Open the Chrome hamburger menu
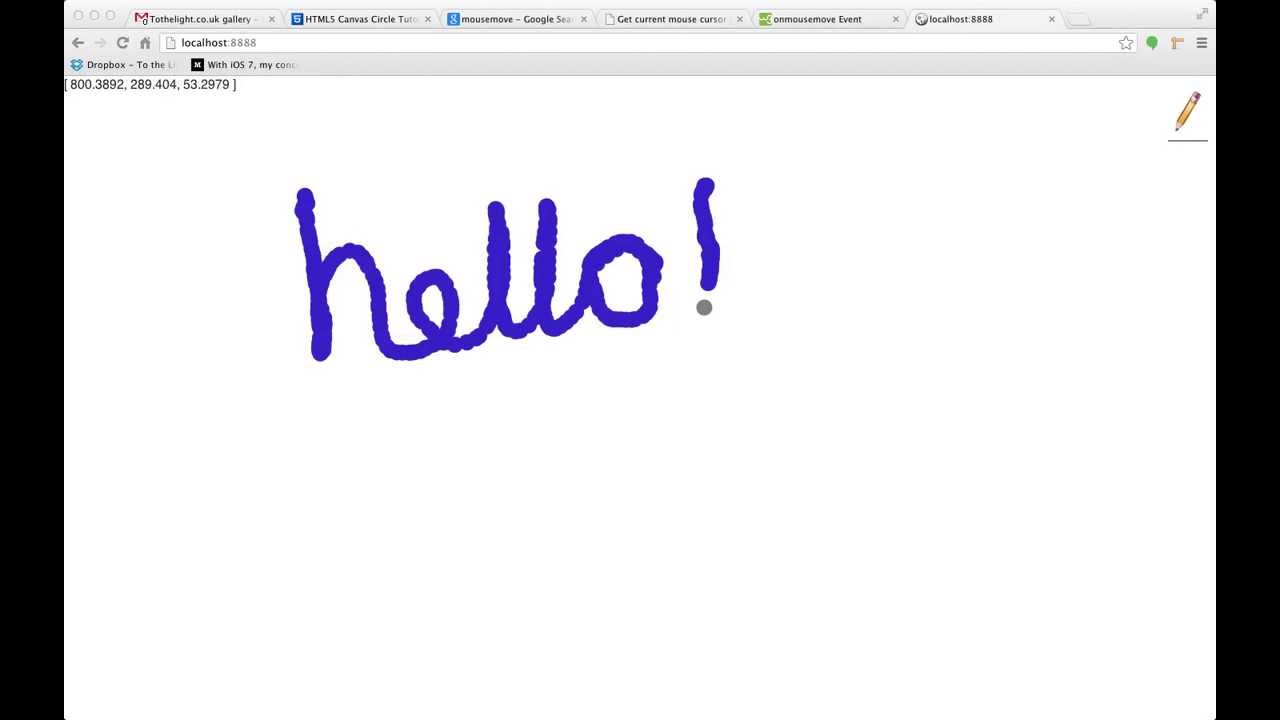The width and height of the screenshot is (1280, 720). (1201, 42)
